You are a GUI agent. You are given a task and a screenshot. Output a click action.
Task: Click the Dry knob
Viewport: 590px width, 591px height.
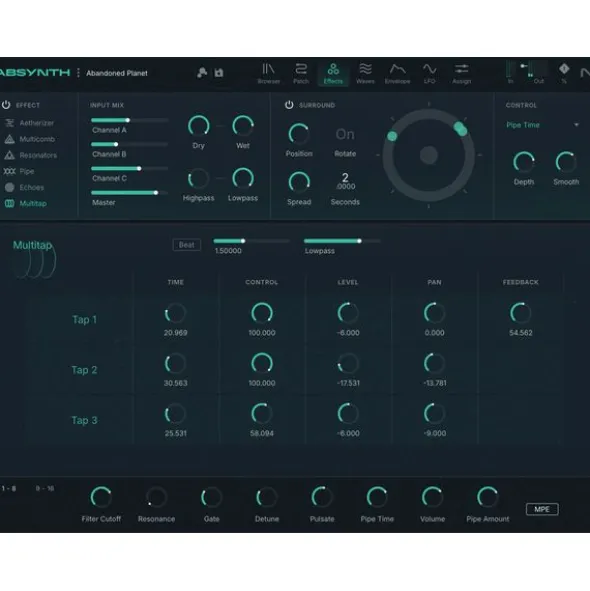tap(199, 126)
